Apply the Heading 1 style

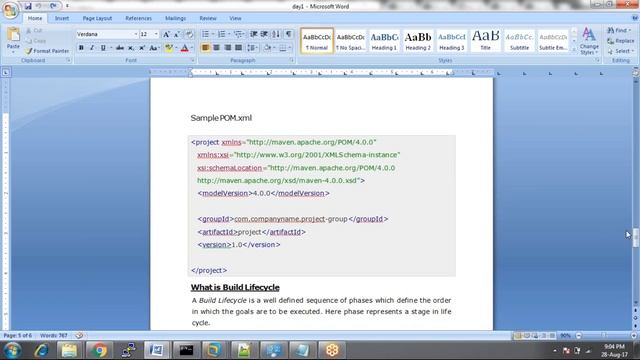pyautogui.click(x=384, y=41)
